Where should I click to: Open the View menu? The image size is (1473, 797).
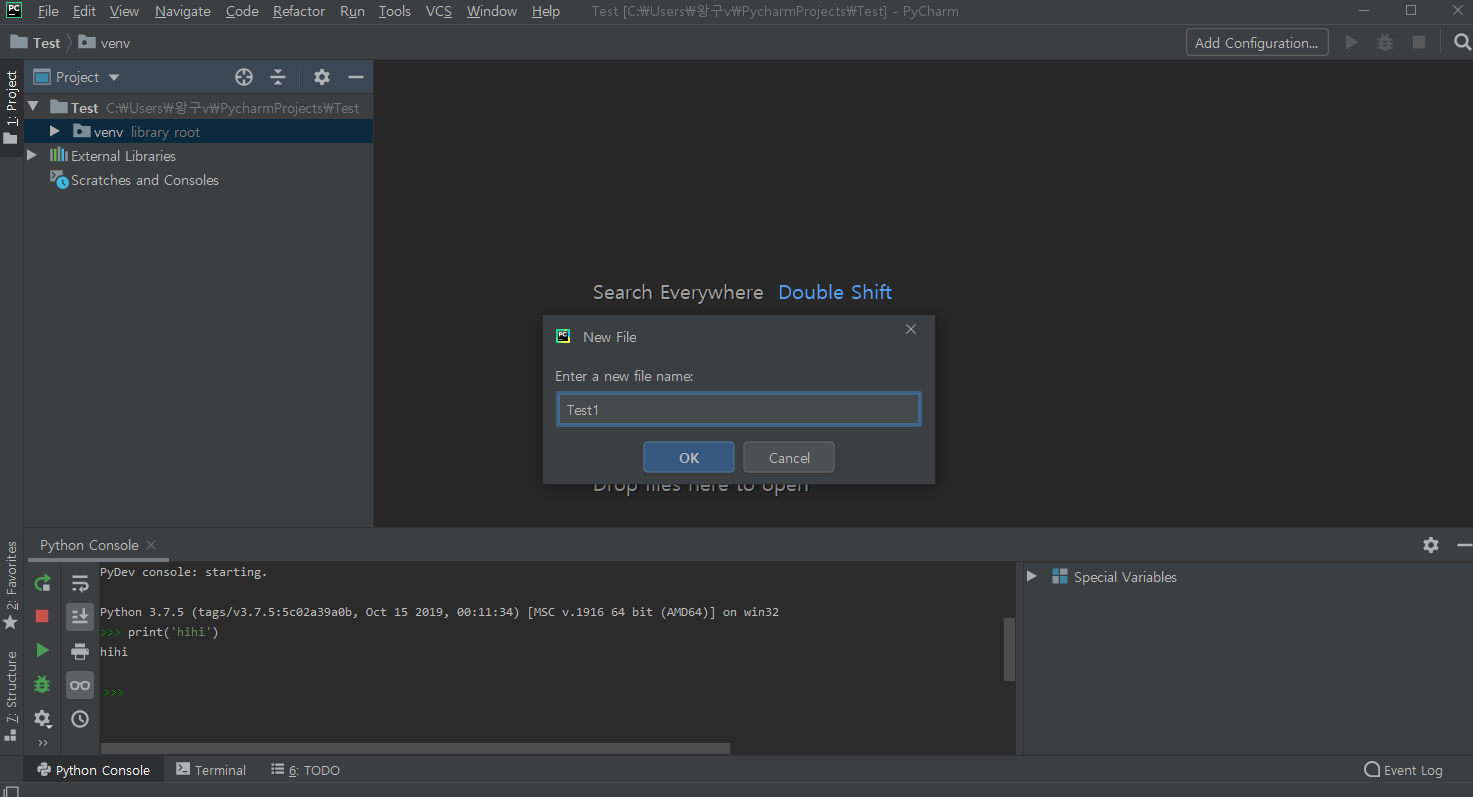point(124,11)
